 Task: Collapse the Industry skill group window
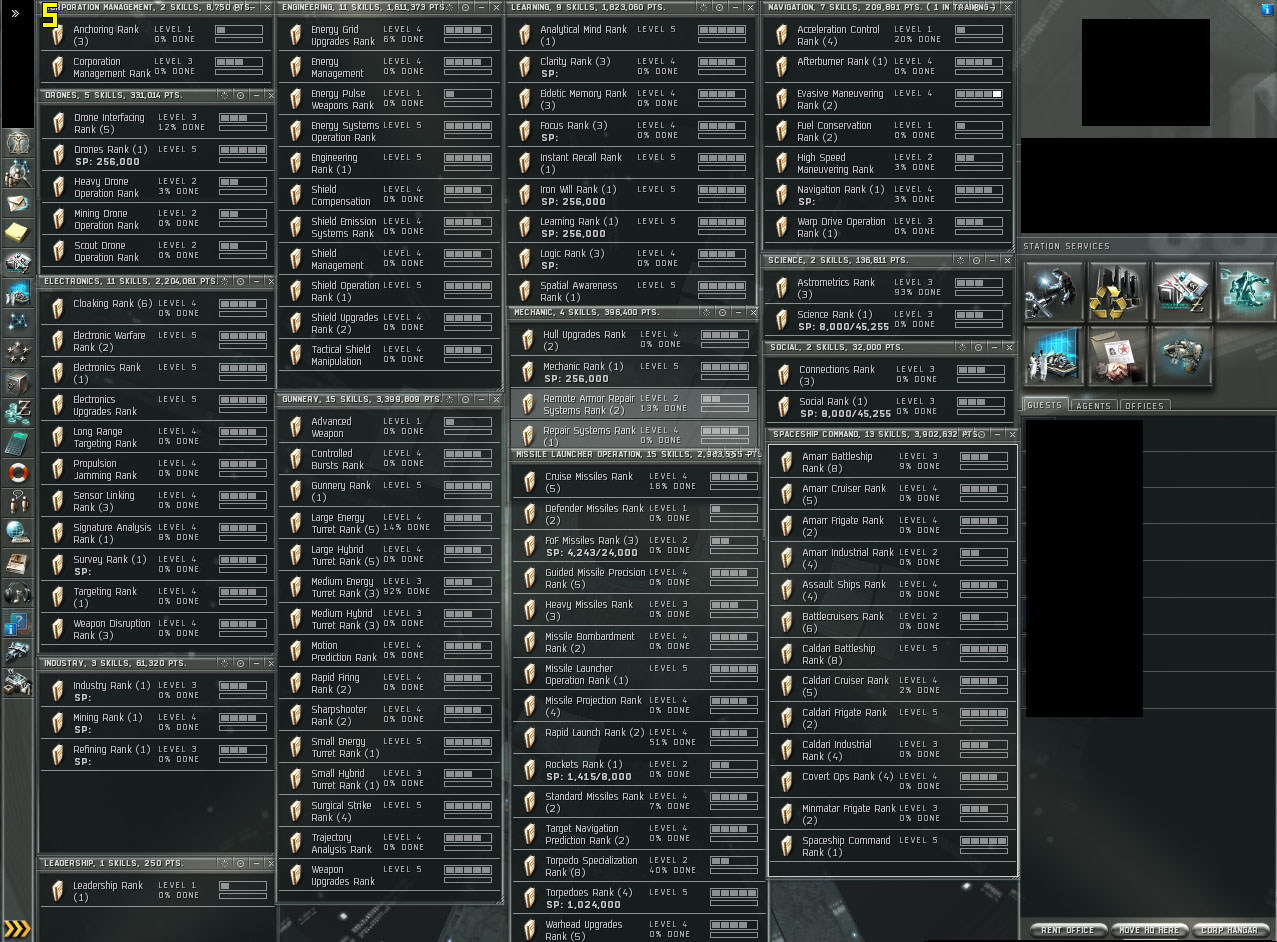255,663
